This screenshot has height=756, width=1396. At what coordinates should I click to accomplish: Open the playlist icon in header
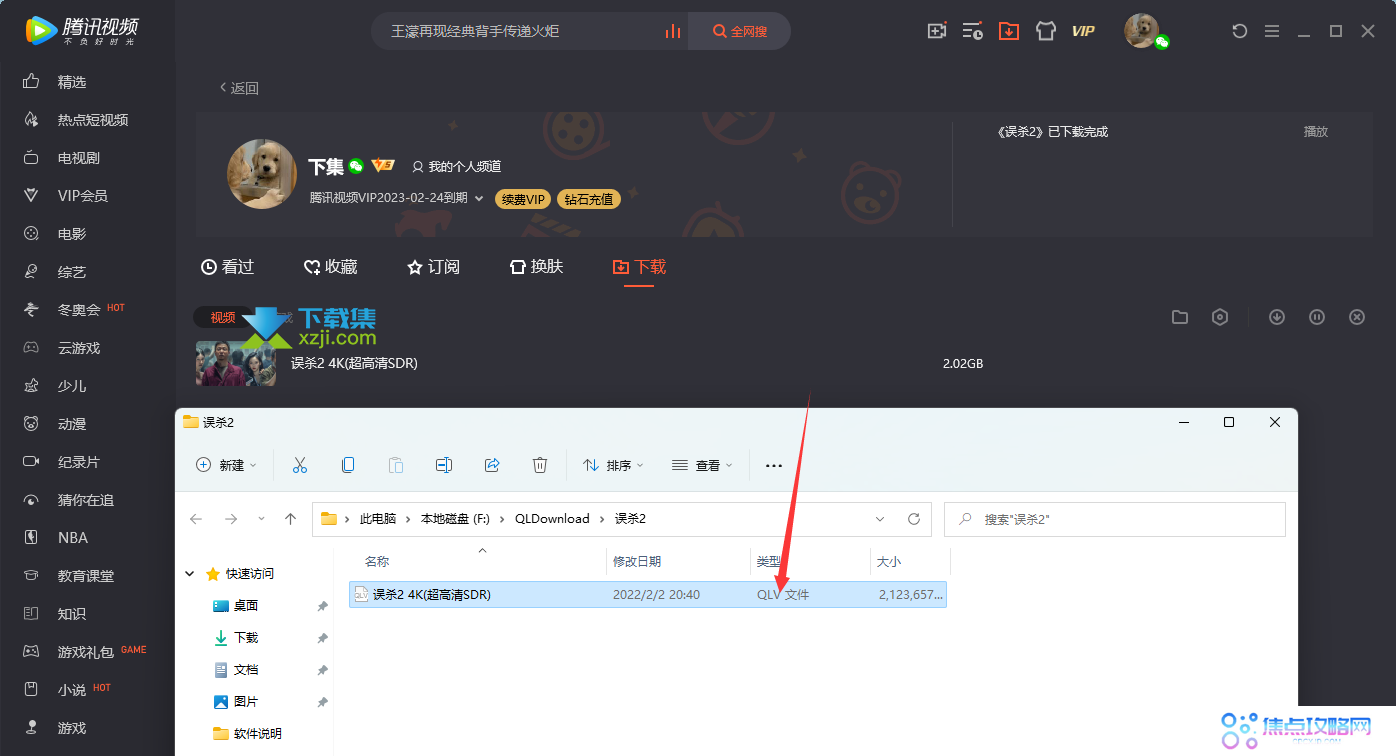click(x=973, y=31)
